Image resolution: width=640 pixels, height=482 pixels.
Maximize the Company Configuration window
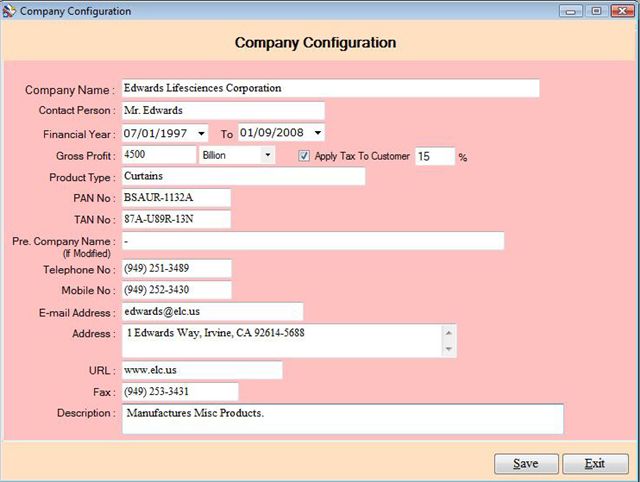(596, 11)
